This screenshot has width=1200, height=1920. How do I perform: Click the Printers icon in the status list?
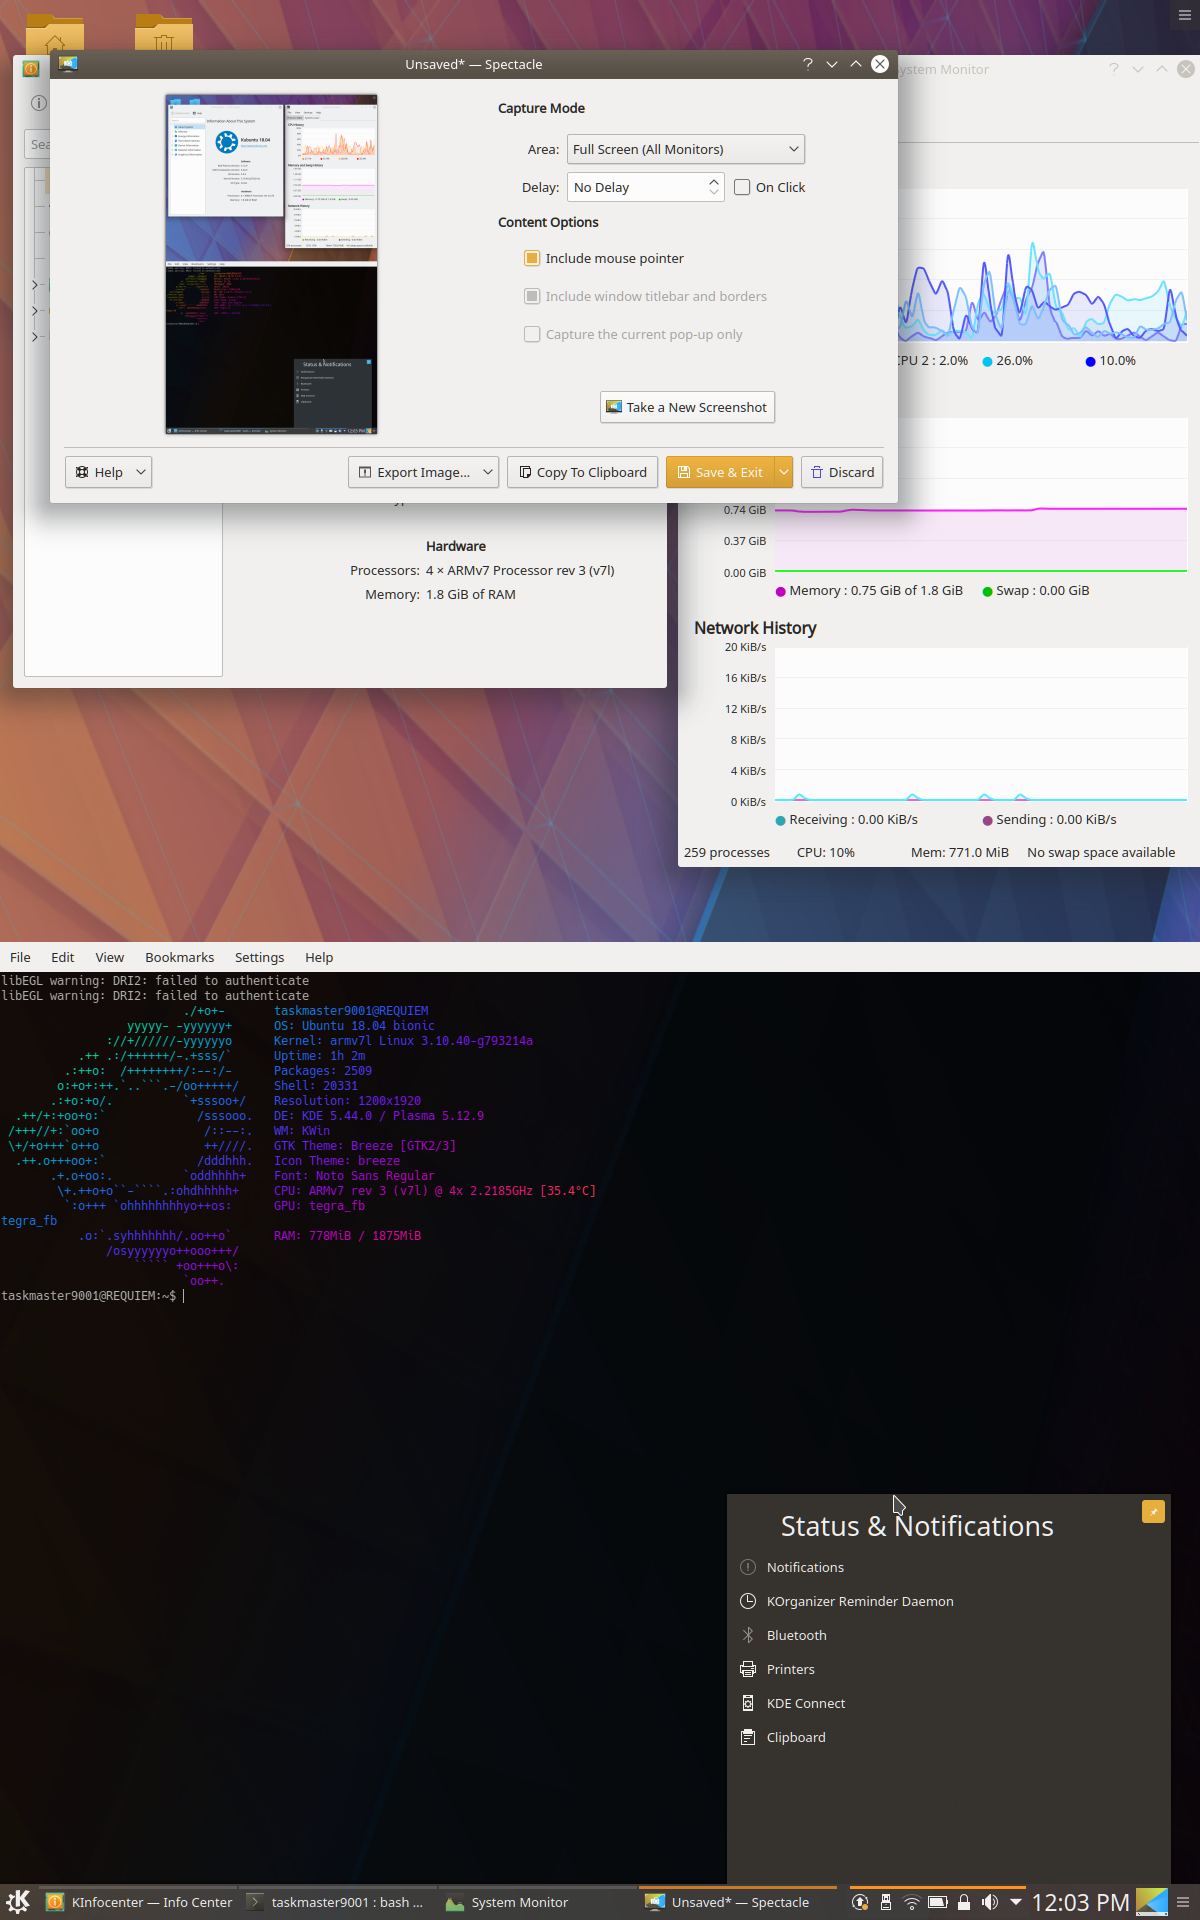748,1669
